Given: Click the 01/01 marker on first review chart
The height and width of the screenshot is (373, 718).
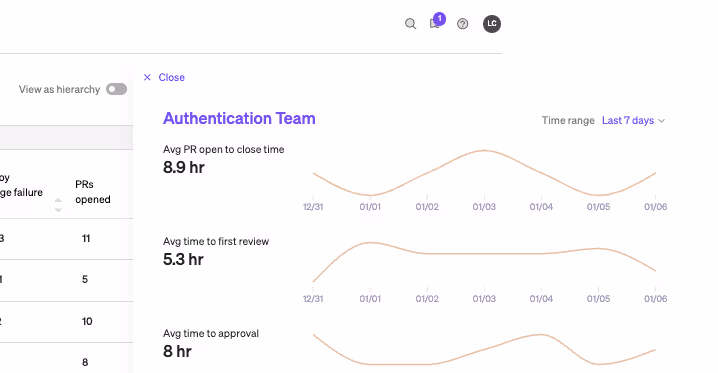Looking at the screenshot, I should 370,299.
